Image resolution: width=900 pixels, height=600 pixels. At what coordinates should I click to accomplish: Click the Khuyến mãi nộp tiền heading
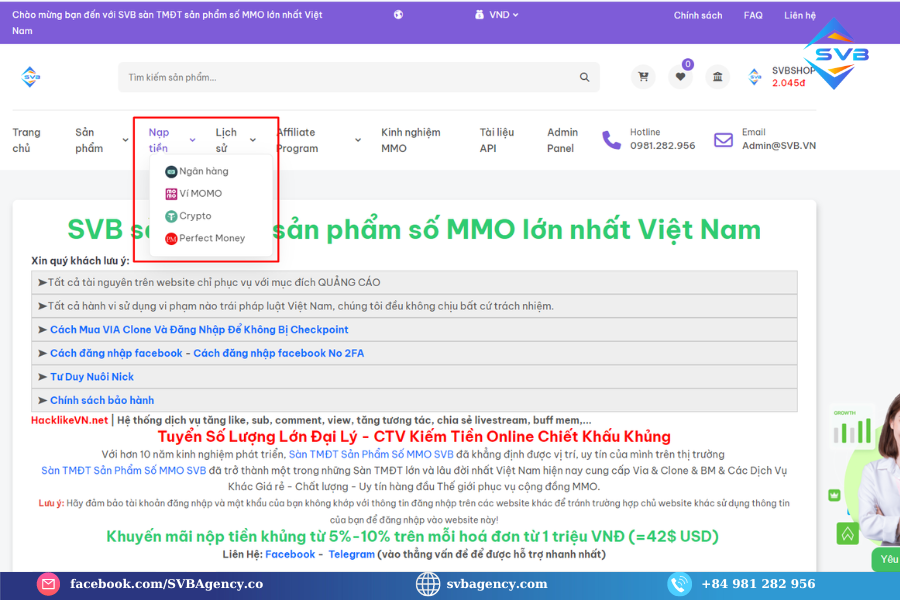[413, 536]
